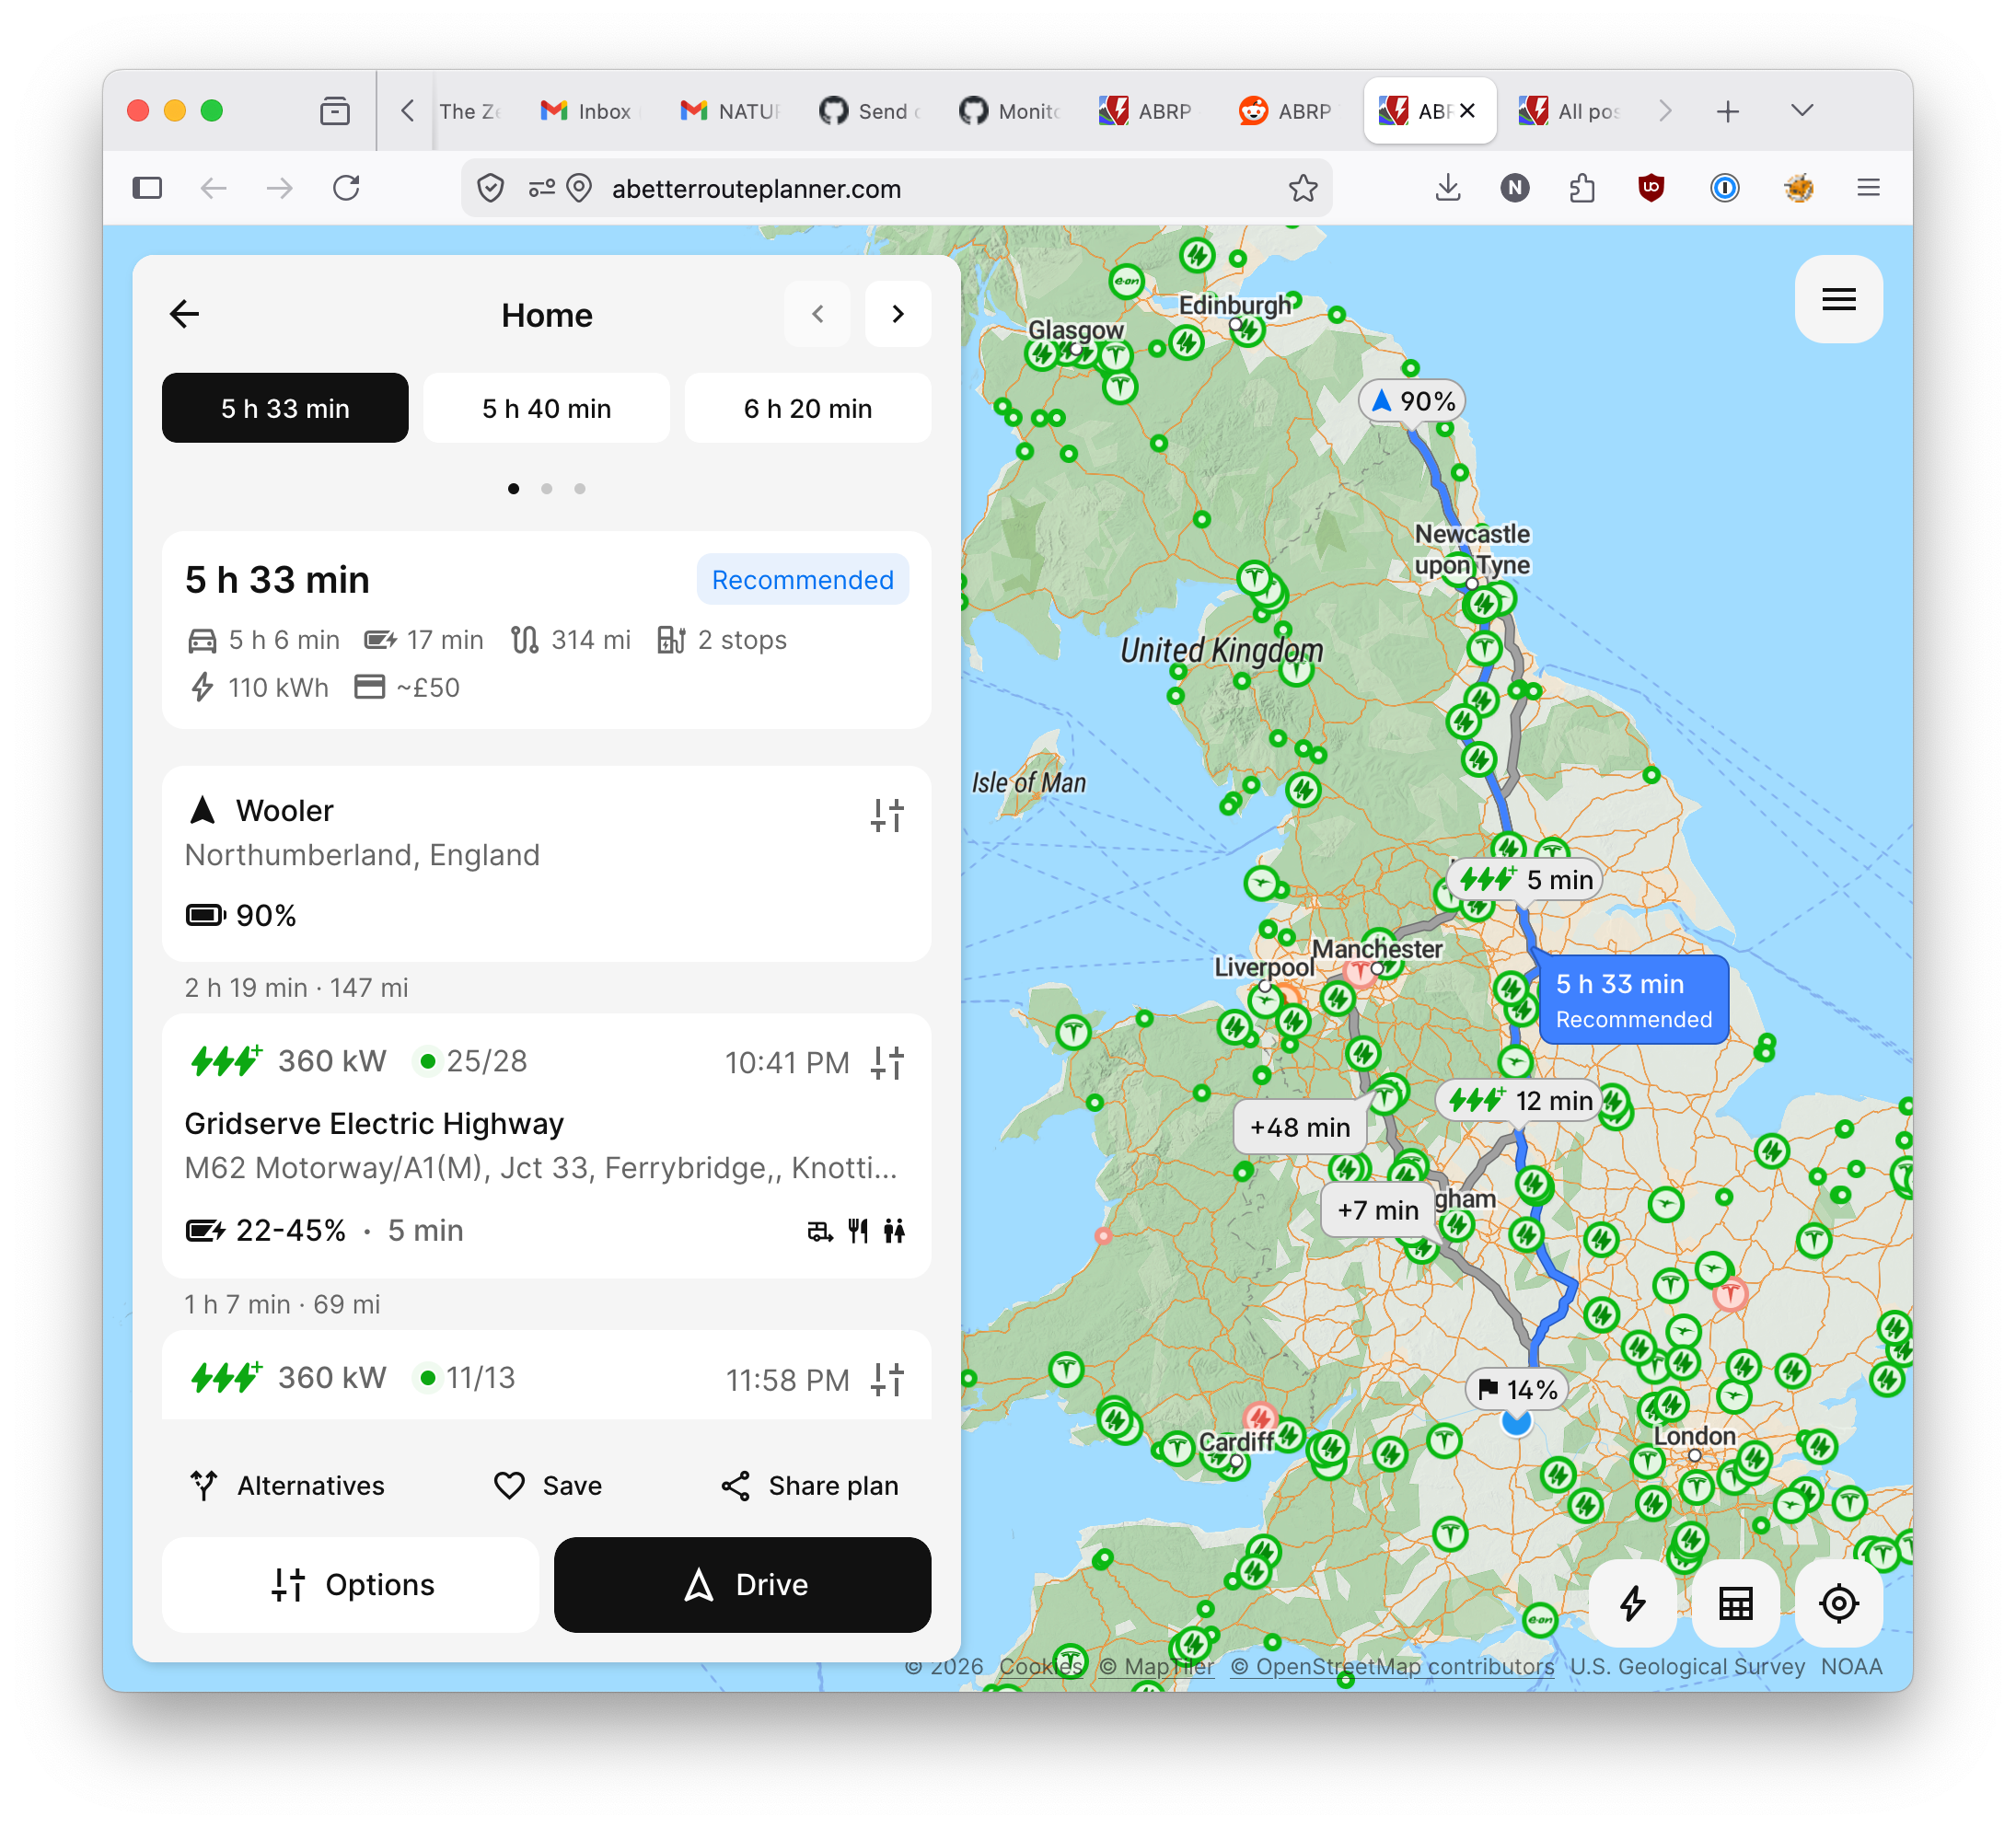Open the map hamburger menu
This screenshot has width=2016, height=1828.
[x=1838, y=299]
